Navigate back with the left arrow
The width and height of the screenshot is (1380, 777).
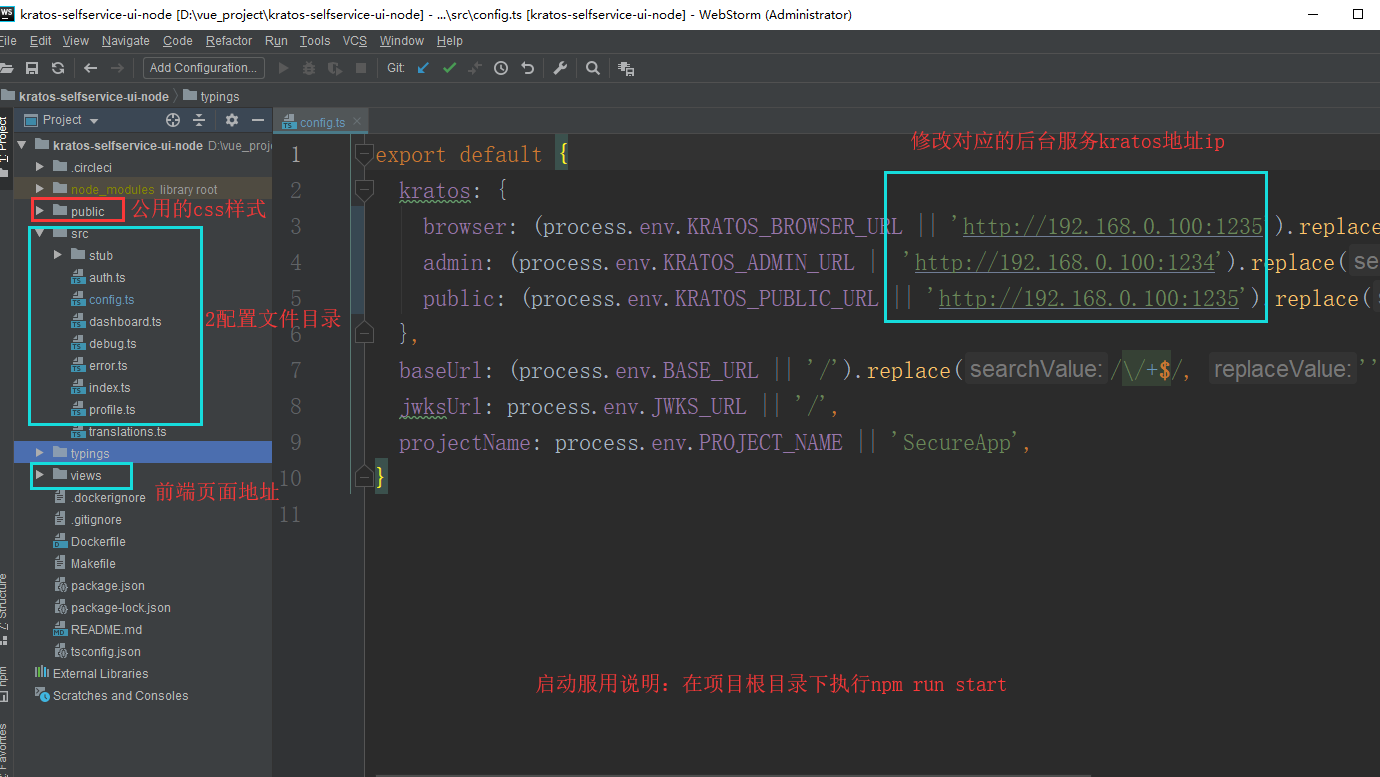90,68
